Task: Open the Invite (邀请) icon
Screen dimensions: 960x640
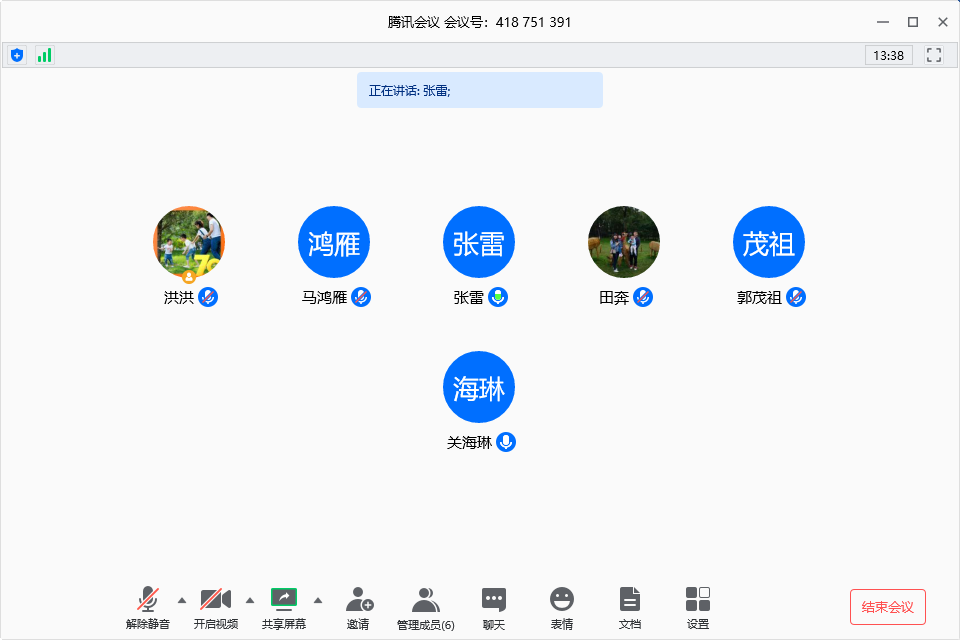Action: [359, 607]
